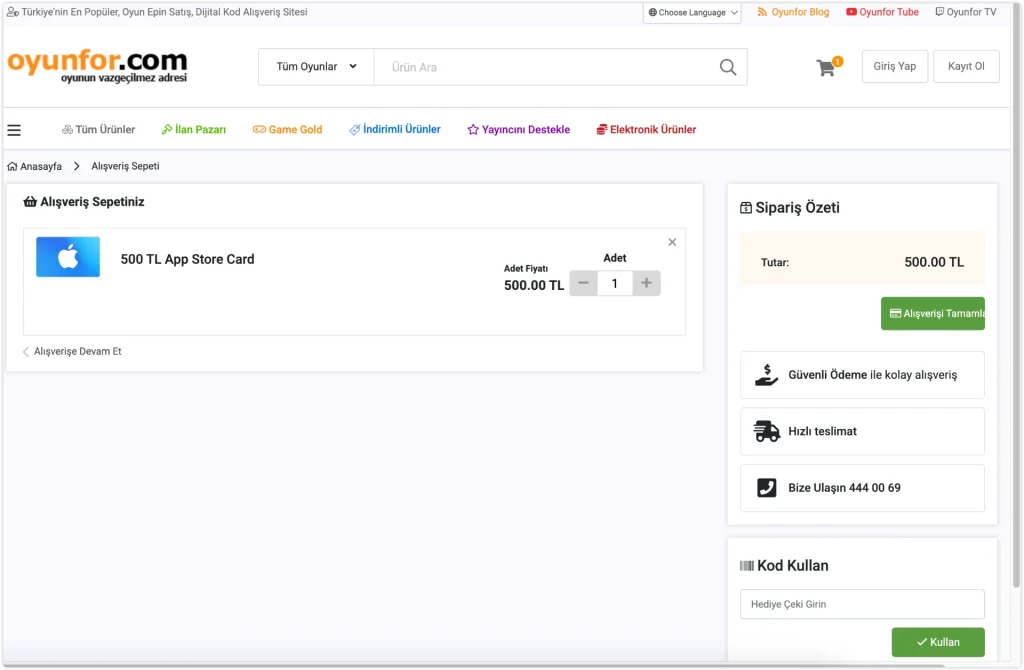Open Oyunfor TV link
This screenshot has height=670, width=1024.
click(x=966, y=12)
